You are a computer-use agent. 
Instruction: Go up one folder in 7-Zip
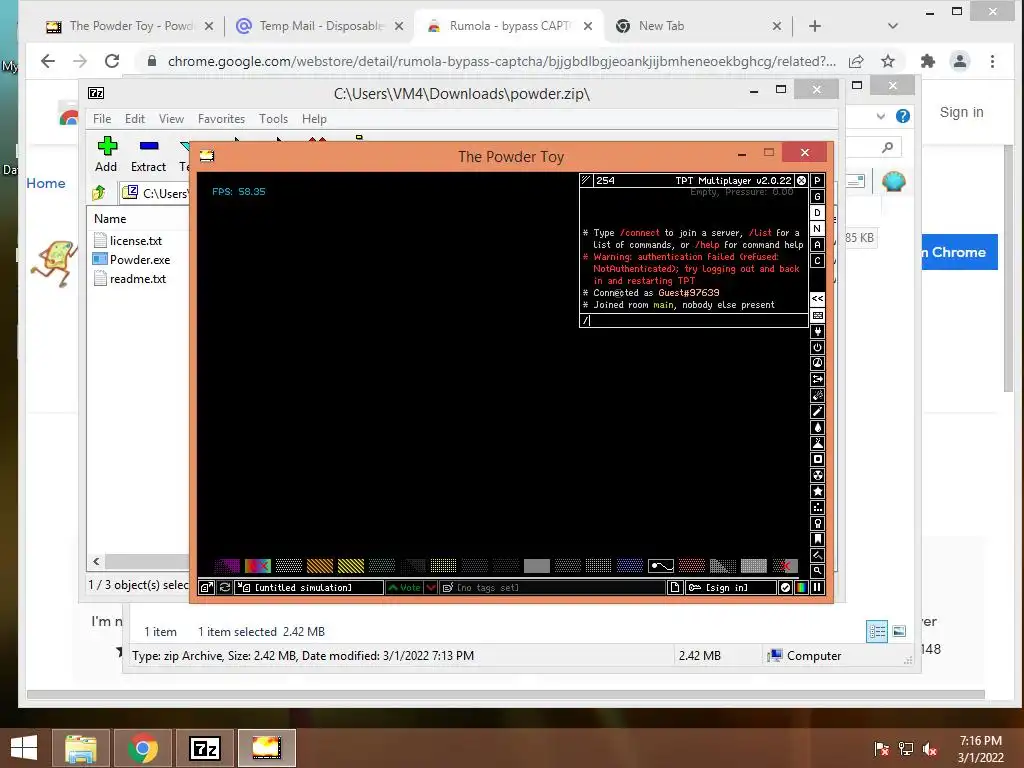pos(99,193)
